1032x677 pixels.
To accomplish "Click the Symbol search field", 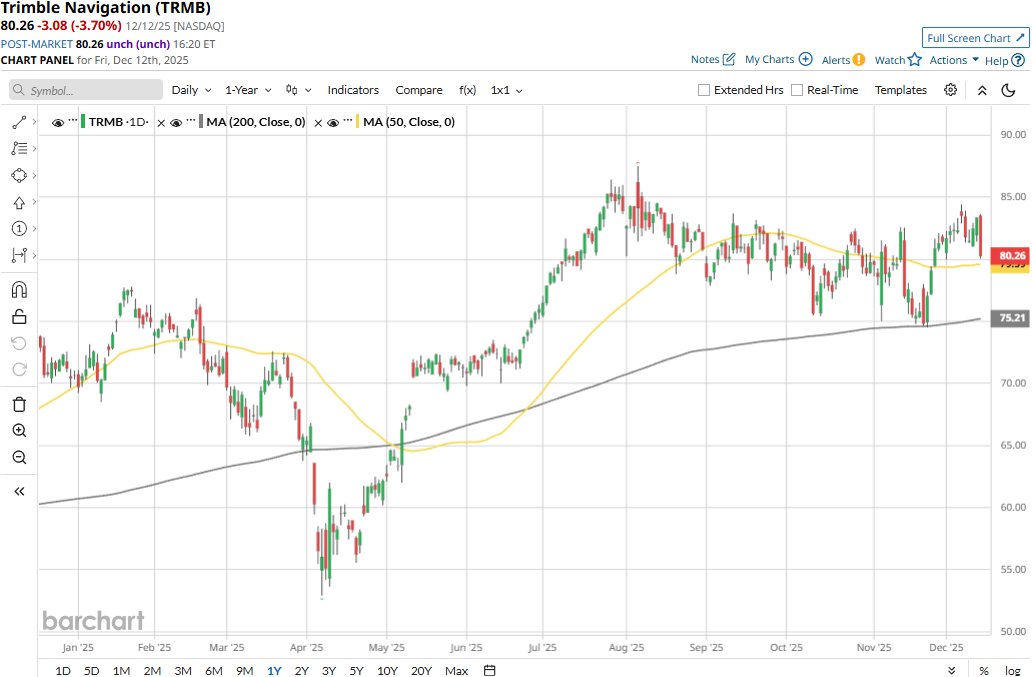I will [87, 90].
